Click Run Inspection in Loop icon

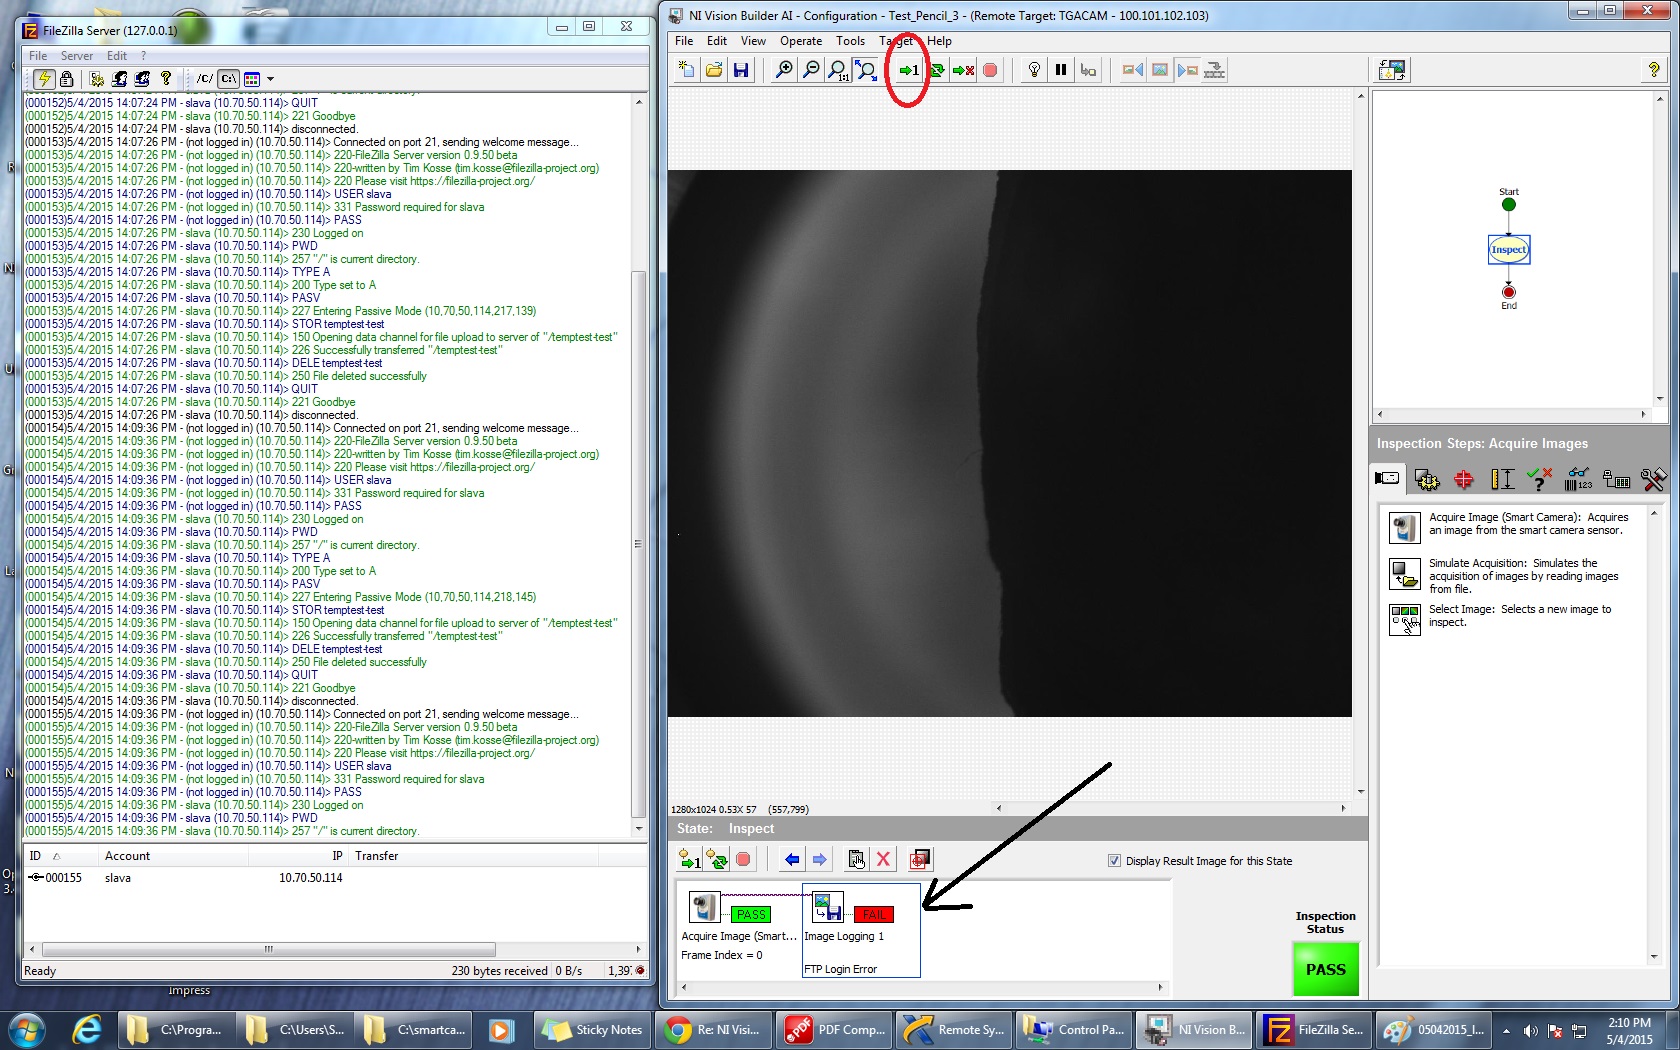click(x=937, y=70)
